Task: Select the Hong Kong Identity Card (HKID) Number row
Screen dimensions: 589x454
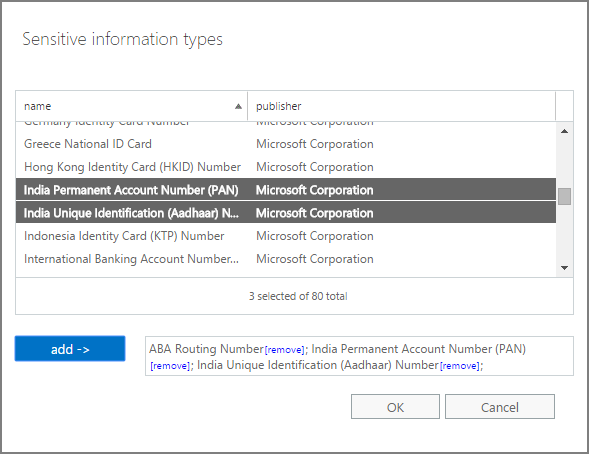Action: [286, 167]
